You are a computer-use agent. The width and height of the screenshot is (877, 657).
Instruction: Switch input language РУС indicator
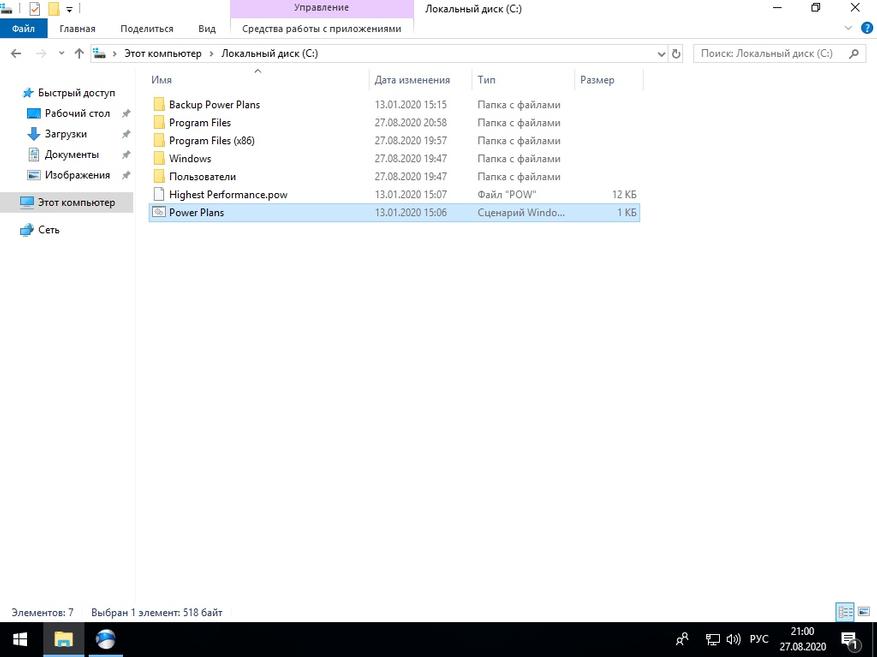[758, 639]
